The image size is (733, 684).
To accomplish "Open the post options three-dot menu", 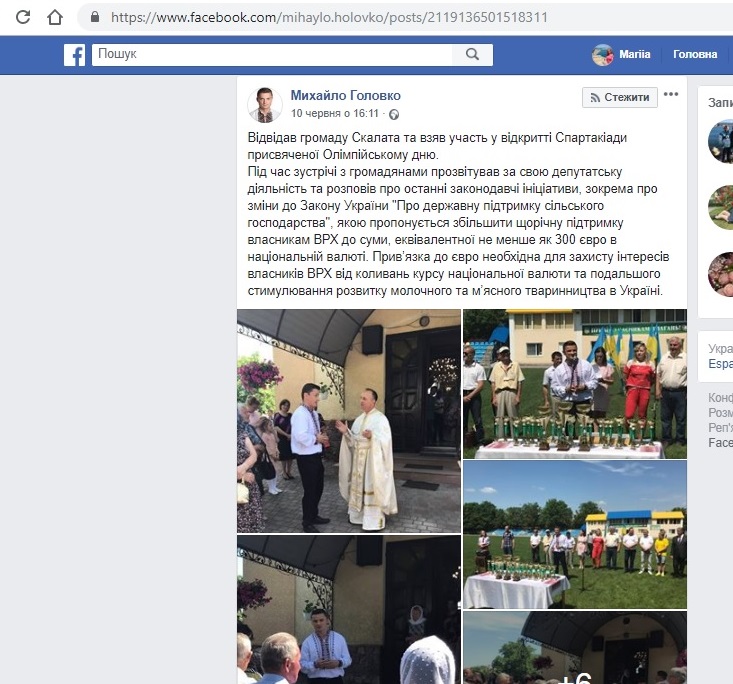I will click(671, 94).
